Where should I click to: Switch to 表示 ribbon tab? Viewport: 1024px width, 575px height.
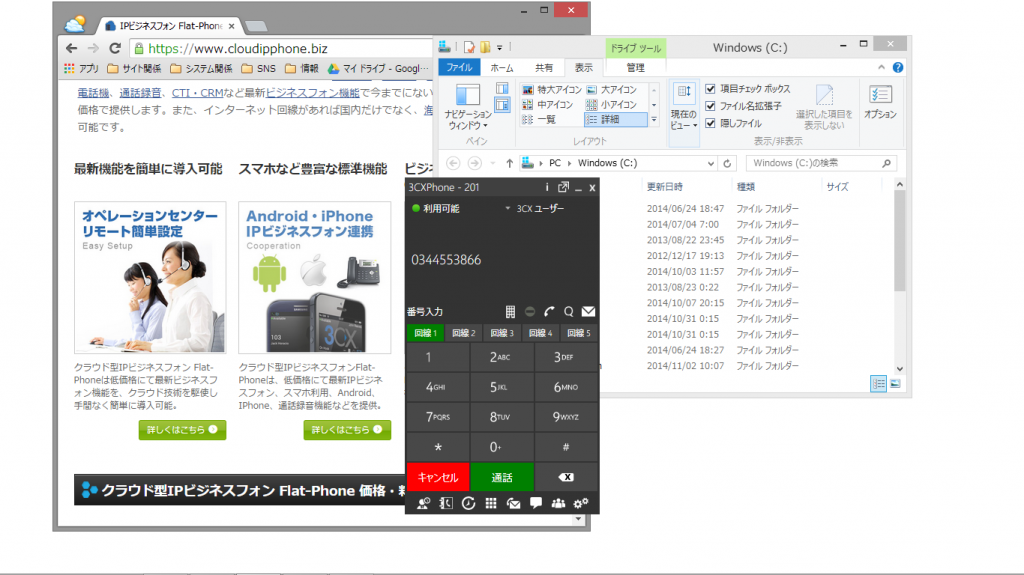[x=583, y=67]
